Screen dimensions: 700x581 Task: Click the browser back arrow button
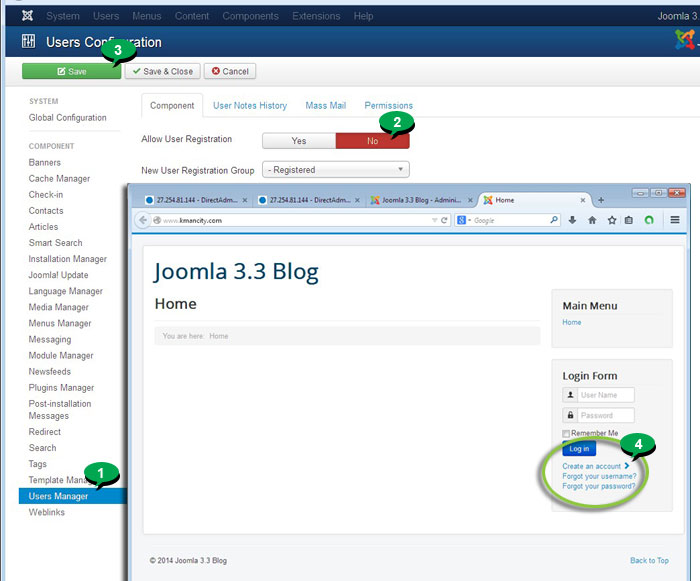(143, 220)
